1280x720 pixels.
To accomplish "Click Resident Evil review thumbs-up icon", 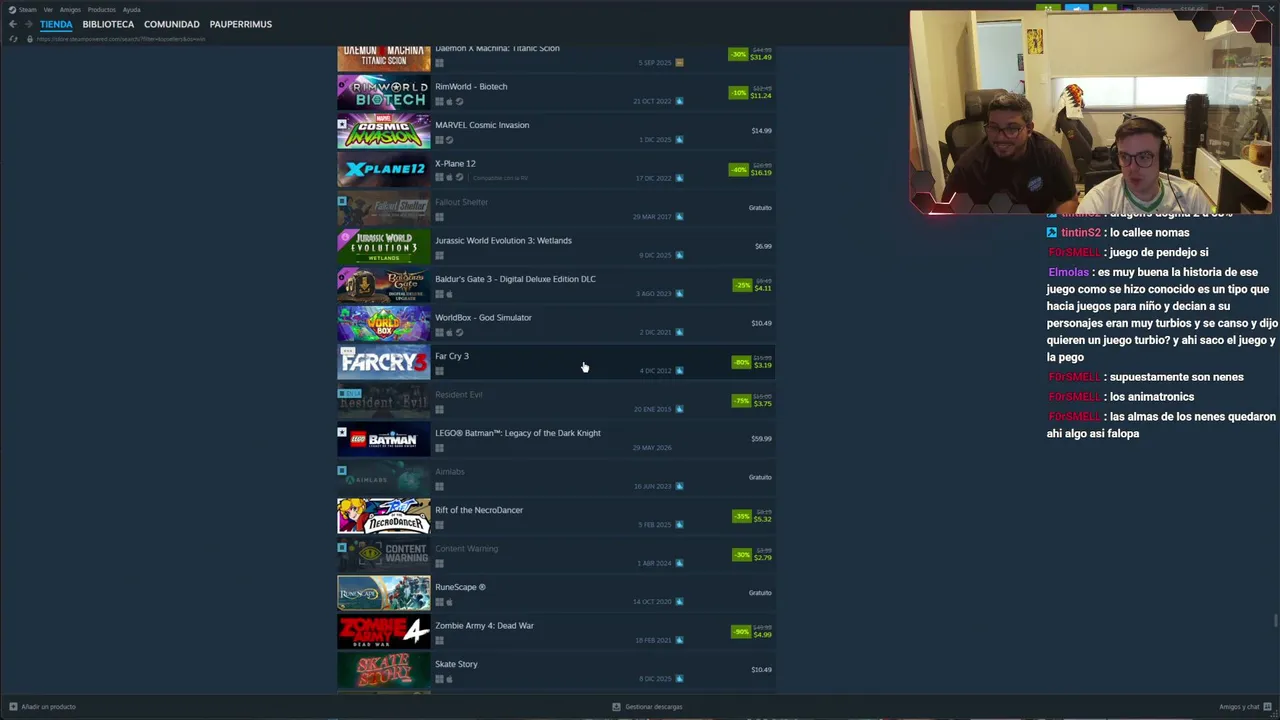I will [x=679, y=409].
